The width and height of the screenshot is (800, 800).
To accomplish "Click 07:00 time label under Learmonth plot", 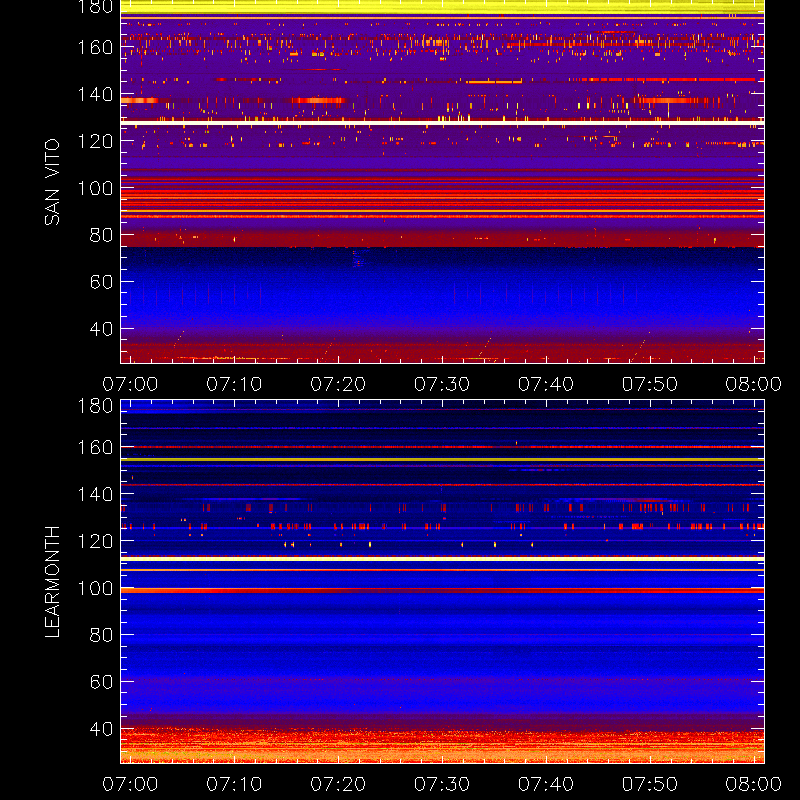I will coord(130,784).
